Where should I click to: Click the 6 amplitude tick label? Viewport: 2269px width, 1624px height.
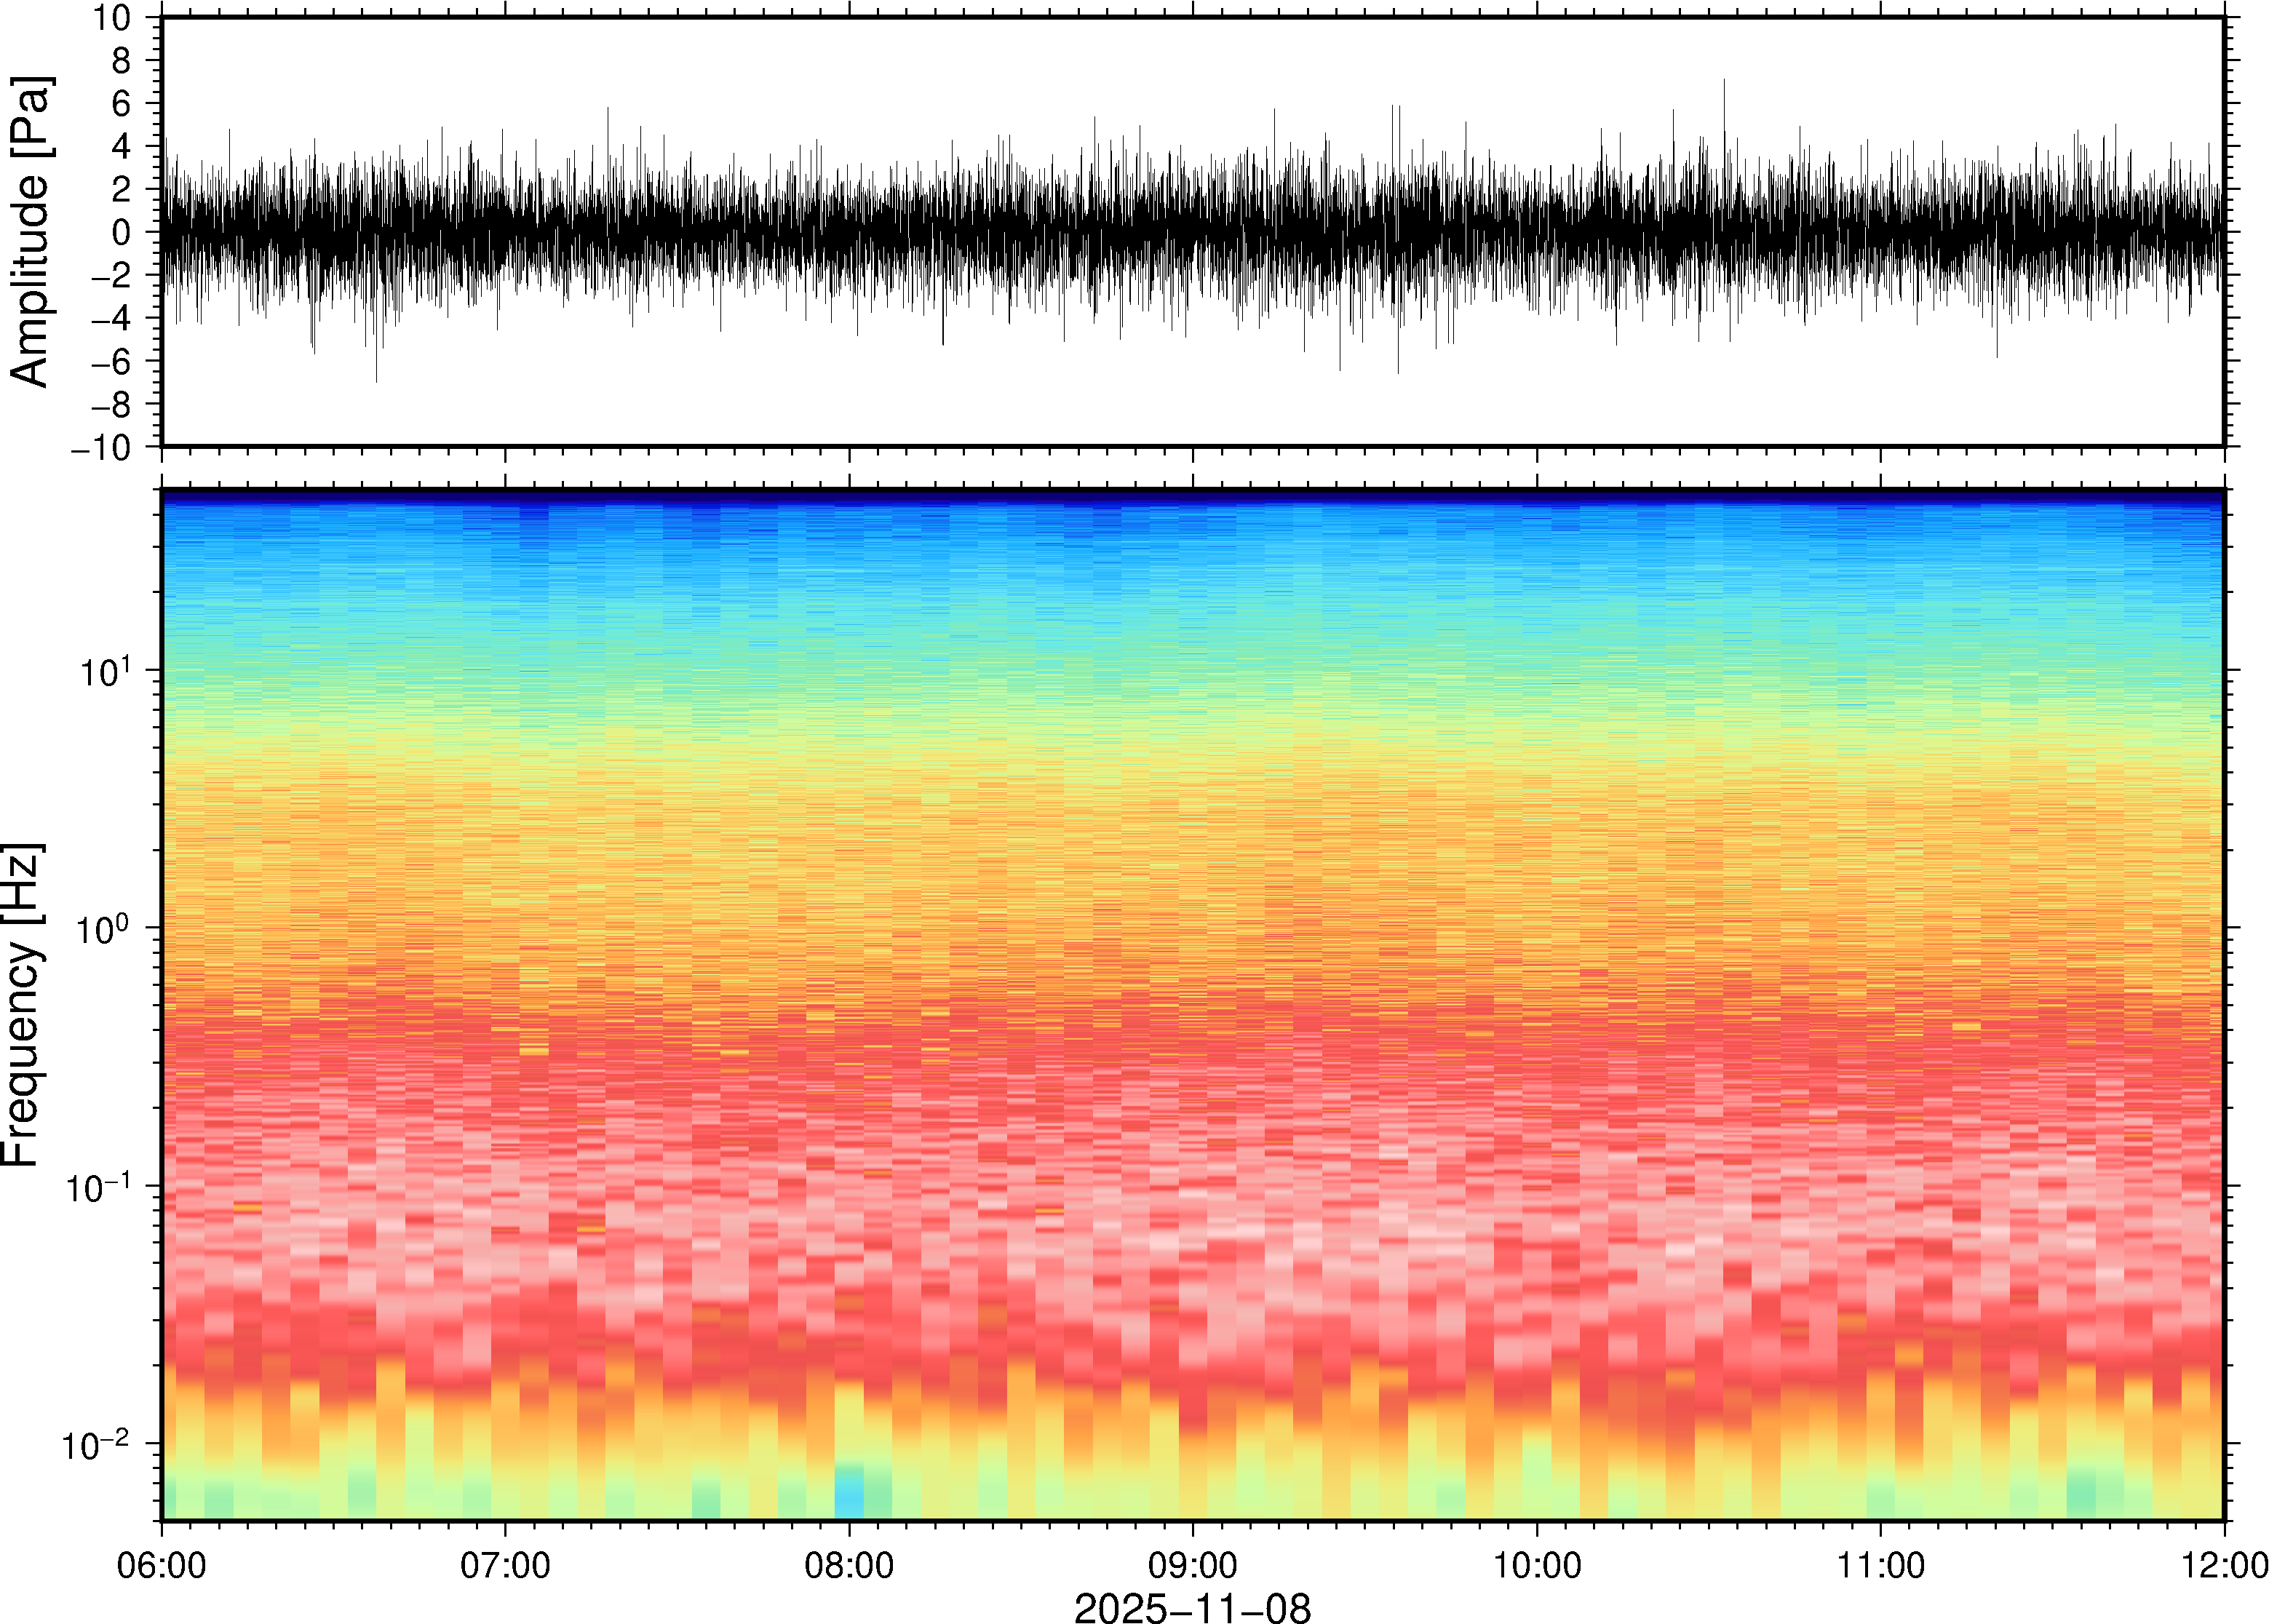click(121, 104)
